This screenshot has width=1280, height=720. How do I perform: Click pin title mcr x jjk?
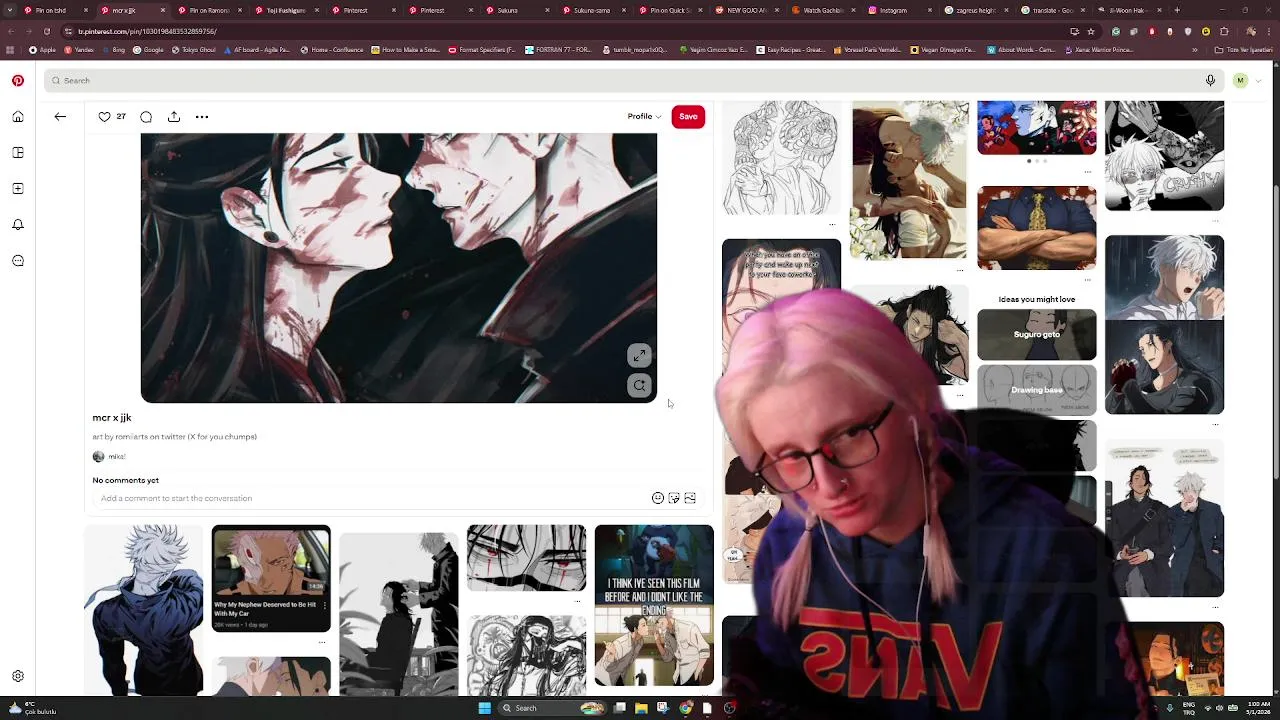pyautogui.click(x=112, y=417)
